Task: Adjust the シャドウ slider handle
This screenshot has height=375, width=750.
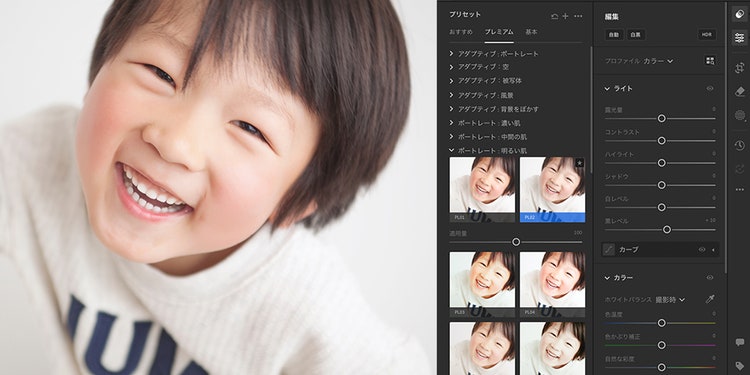Action: coord(662,185)
